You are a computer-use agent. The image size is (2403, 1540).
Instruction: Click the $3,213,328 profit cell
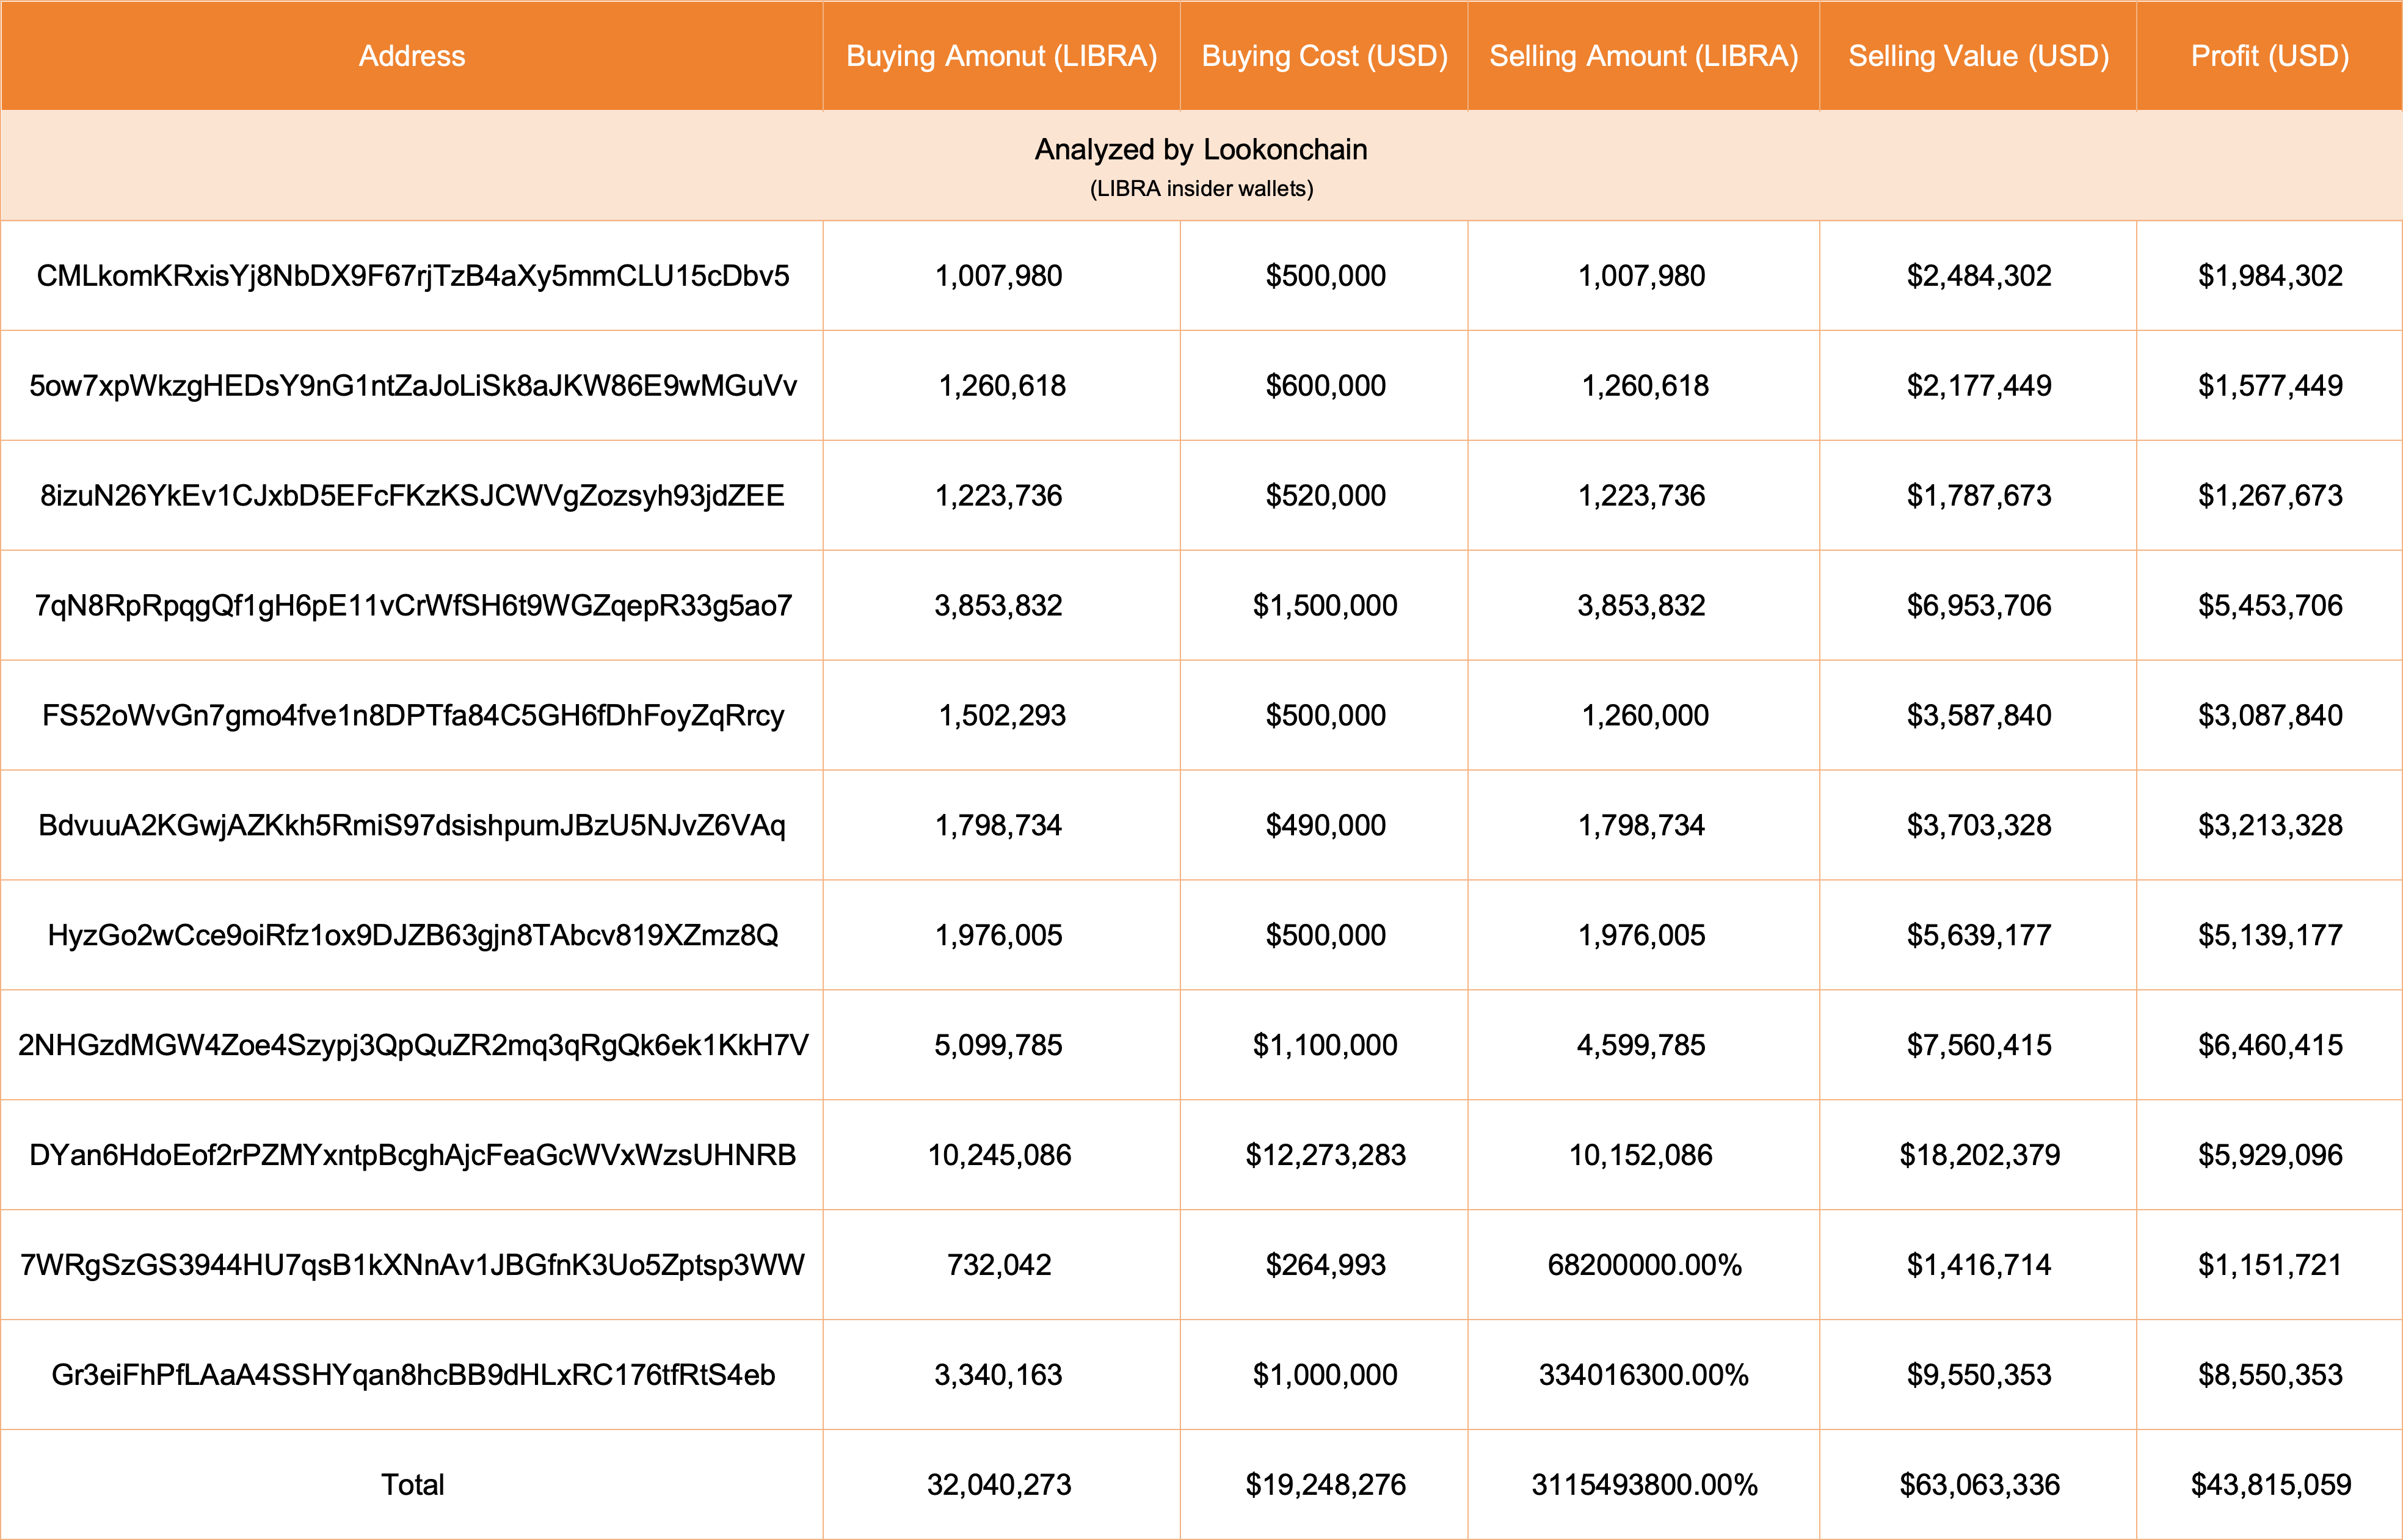tap(2269, 826)
